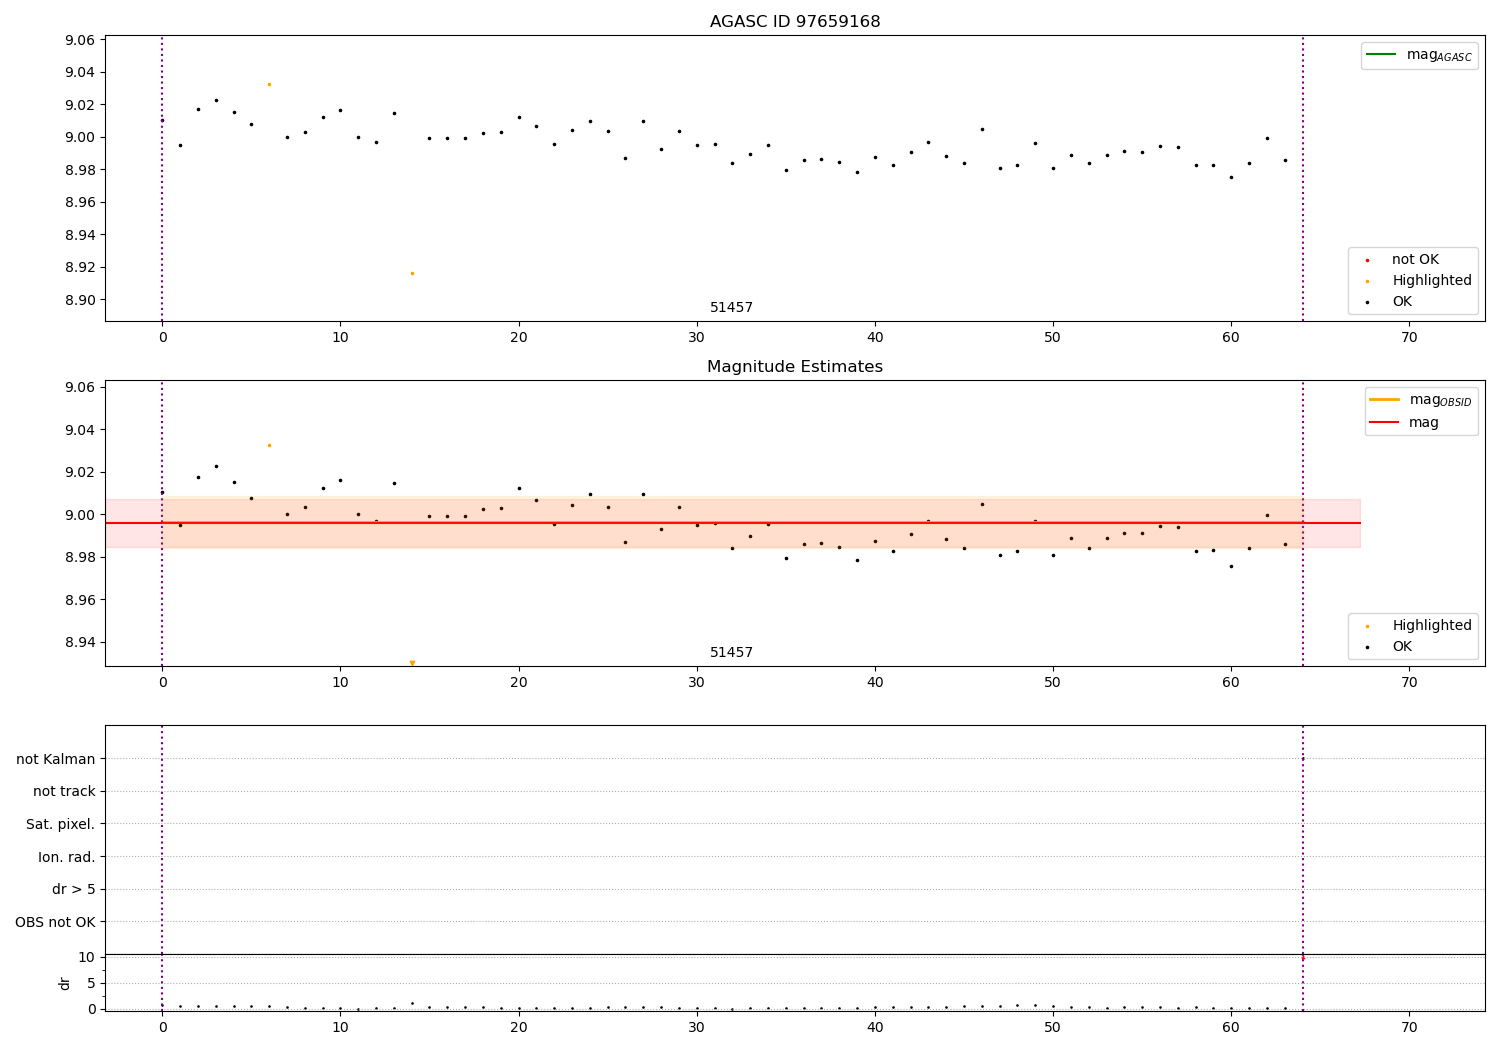Screen dimensions: 1500x1050
Task: Click the 'dr' y-axis label
Action: click(65, 983)
